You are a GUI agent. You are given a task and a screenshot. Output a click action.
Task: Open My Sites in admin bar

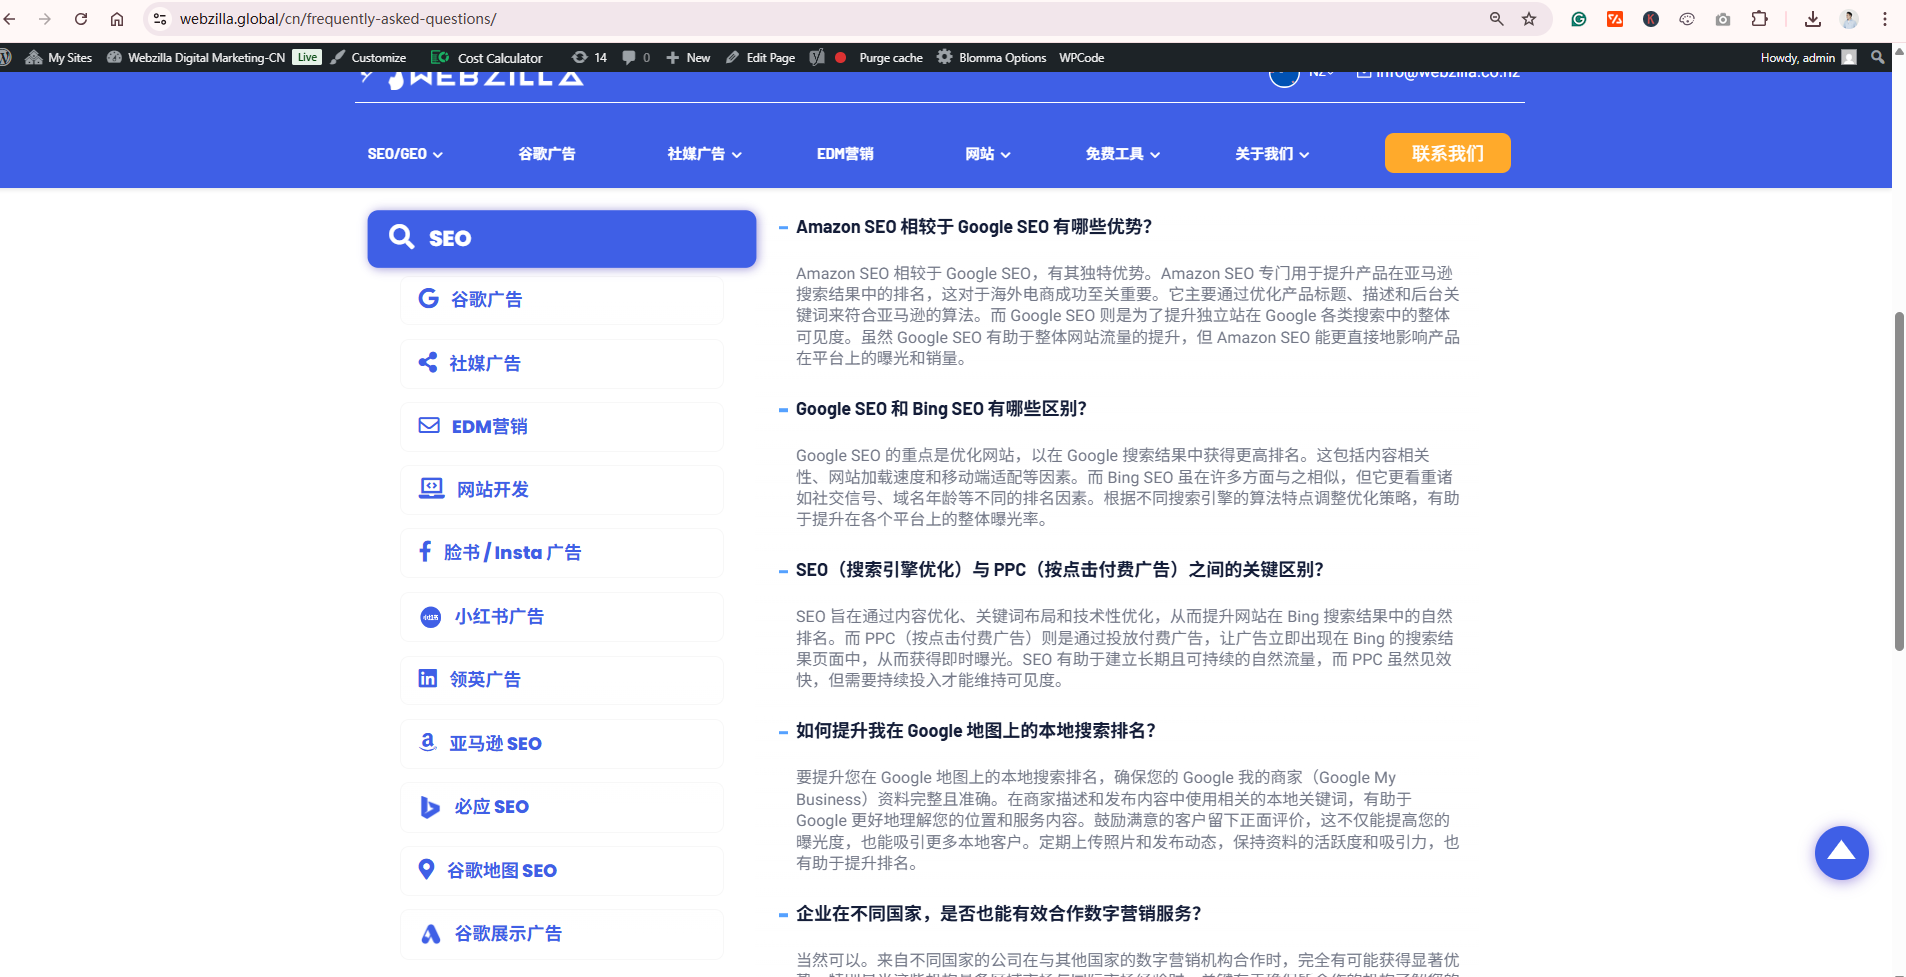coord(59,57)
